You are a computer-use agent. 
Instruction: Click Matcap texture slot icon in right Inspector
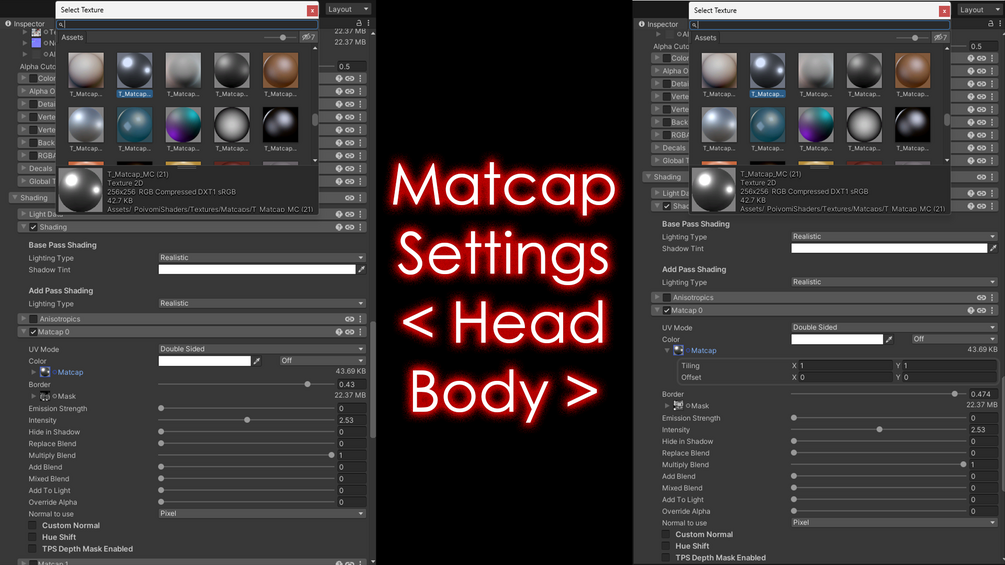(678, 350)
